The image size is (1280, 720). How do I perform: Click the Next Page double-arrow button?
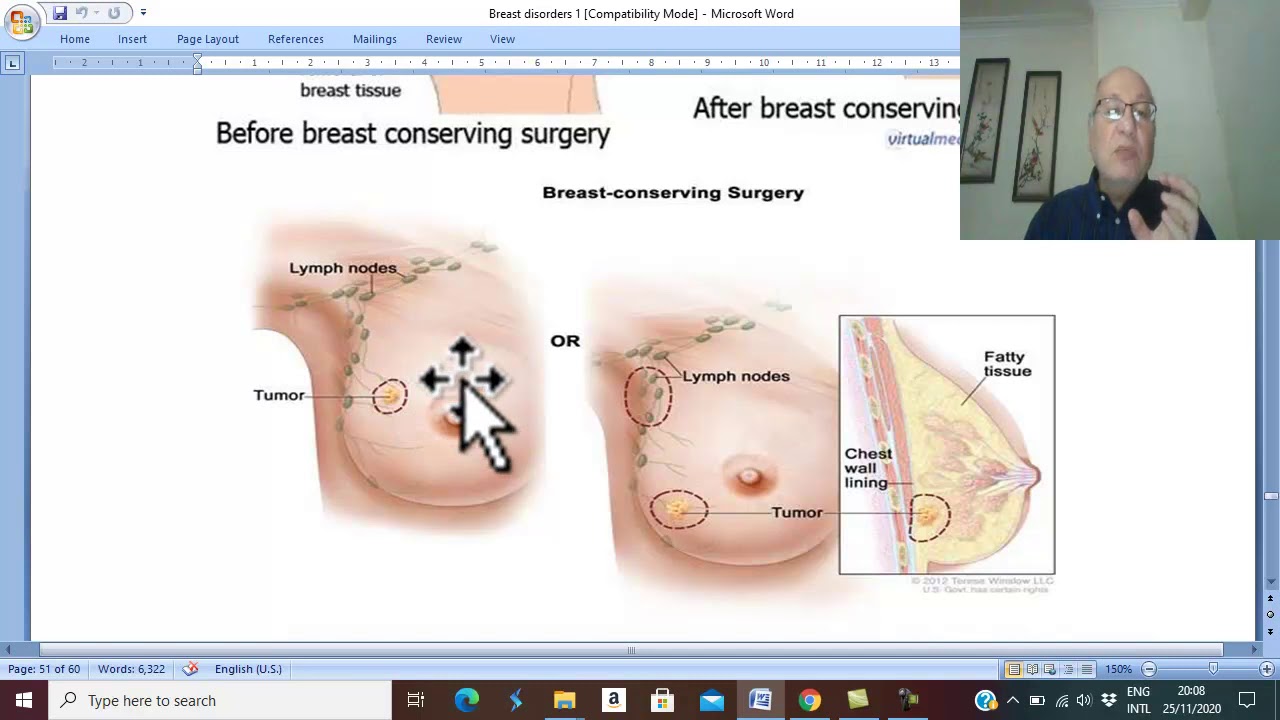pos(1271,630)
